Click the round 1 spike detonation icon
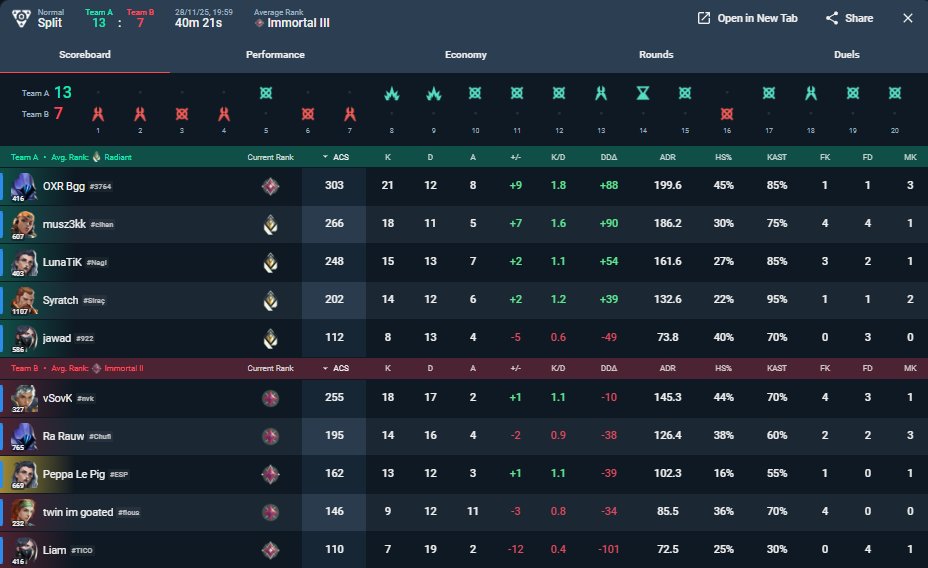928x568 pixels. click(x=98, y=114)
